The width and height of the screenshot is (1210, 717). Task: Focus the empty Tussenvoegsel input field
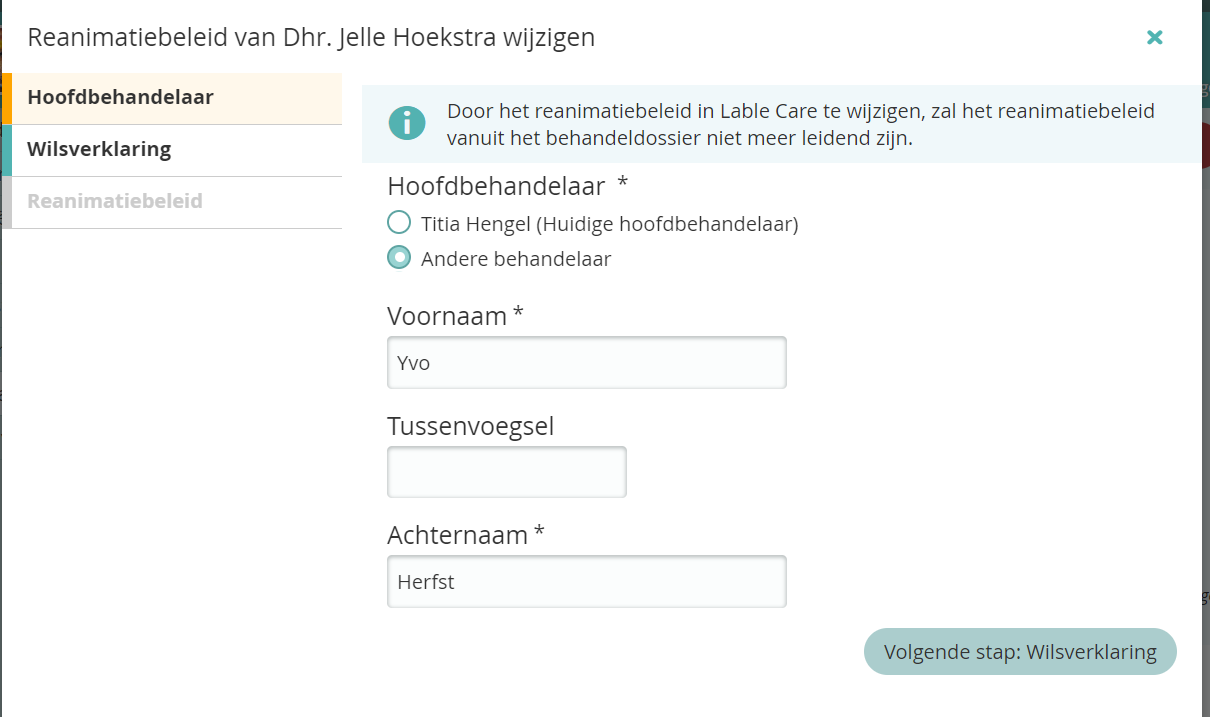coord(506,472)
